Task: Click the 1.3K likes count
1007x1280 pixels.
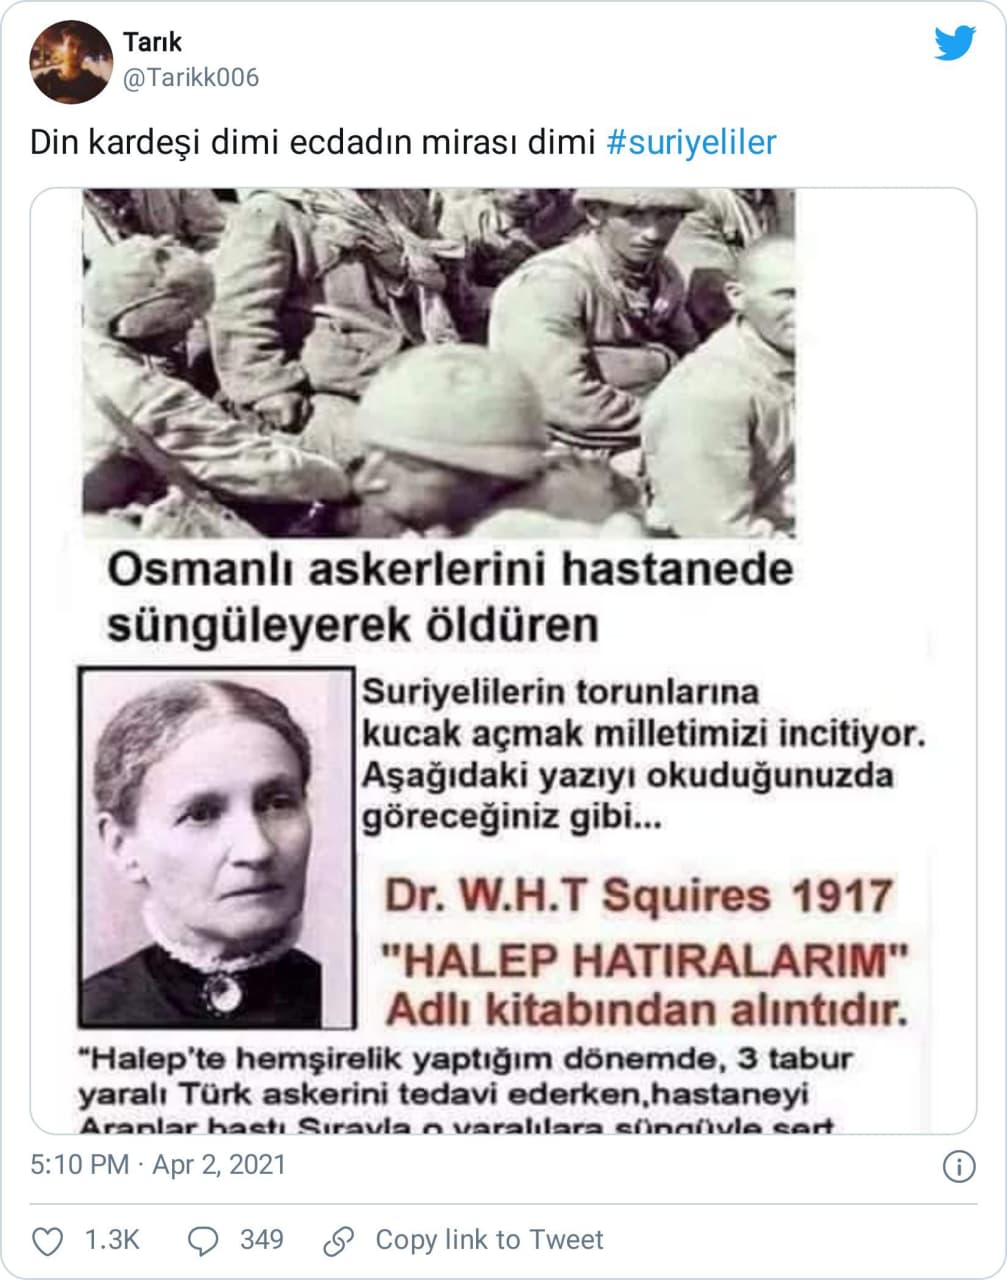Action: pos(112,1240)
